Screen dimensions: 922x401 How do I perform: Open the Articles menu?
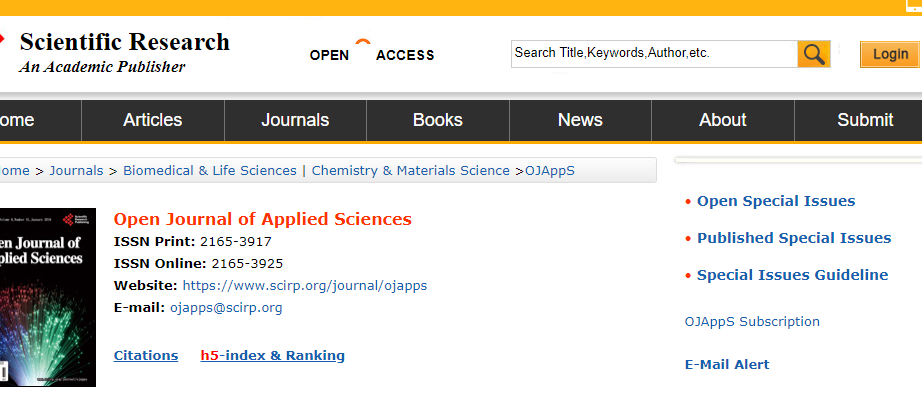[x=153, y=120]
